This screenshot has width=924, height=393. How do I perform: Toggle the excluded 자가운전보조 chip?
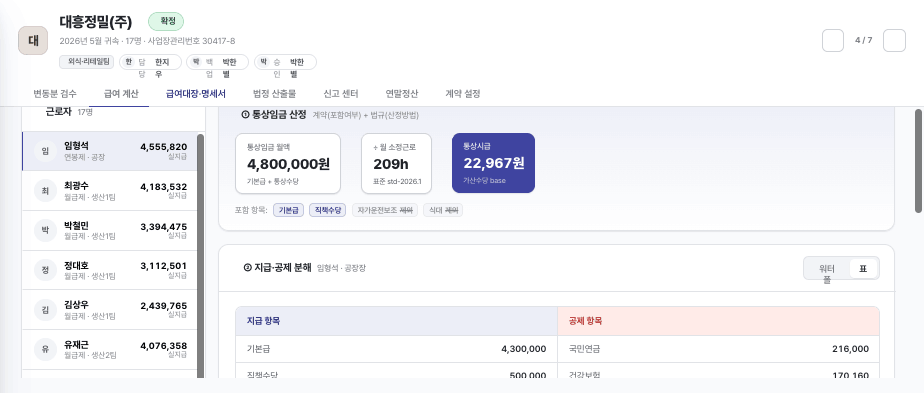pyautogui.click(x=385, y=210)
